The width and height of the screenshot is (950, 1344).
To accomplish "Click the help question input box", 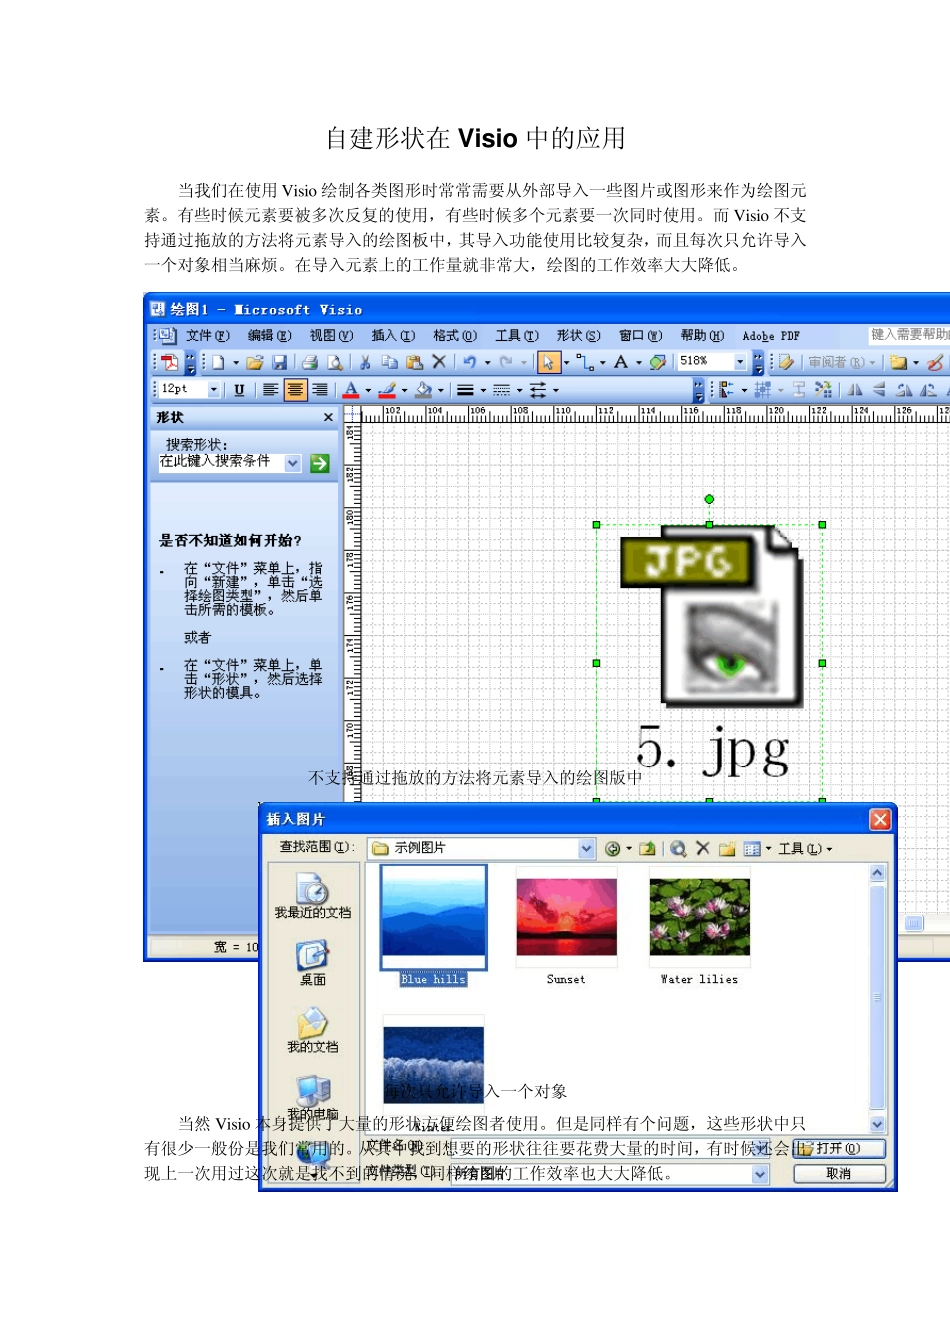I will click(x=909, y=335).
